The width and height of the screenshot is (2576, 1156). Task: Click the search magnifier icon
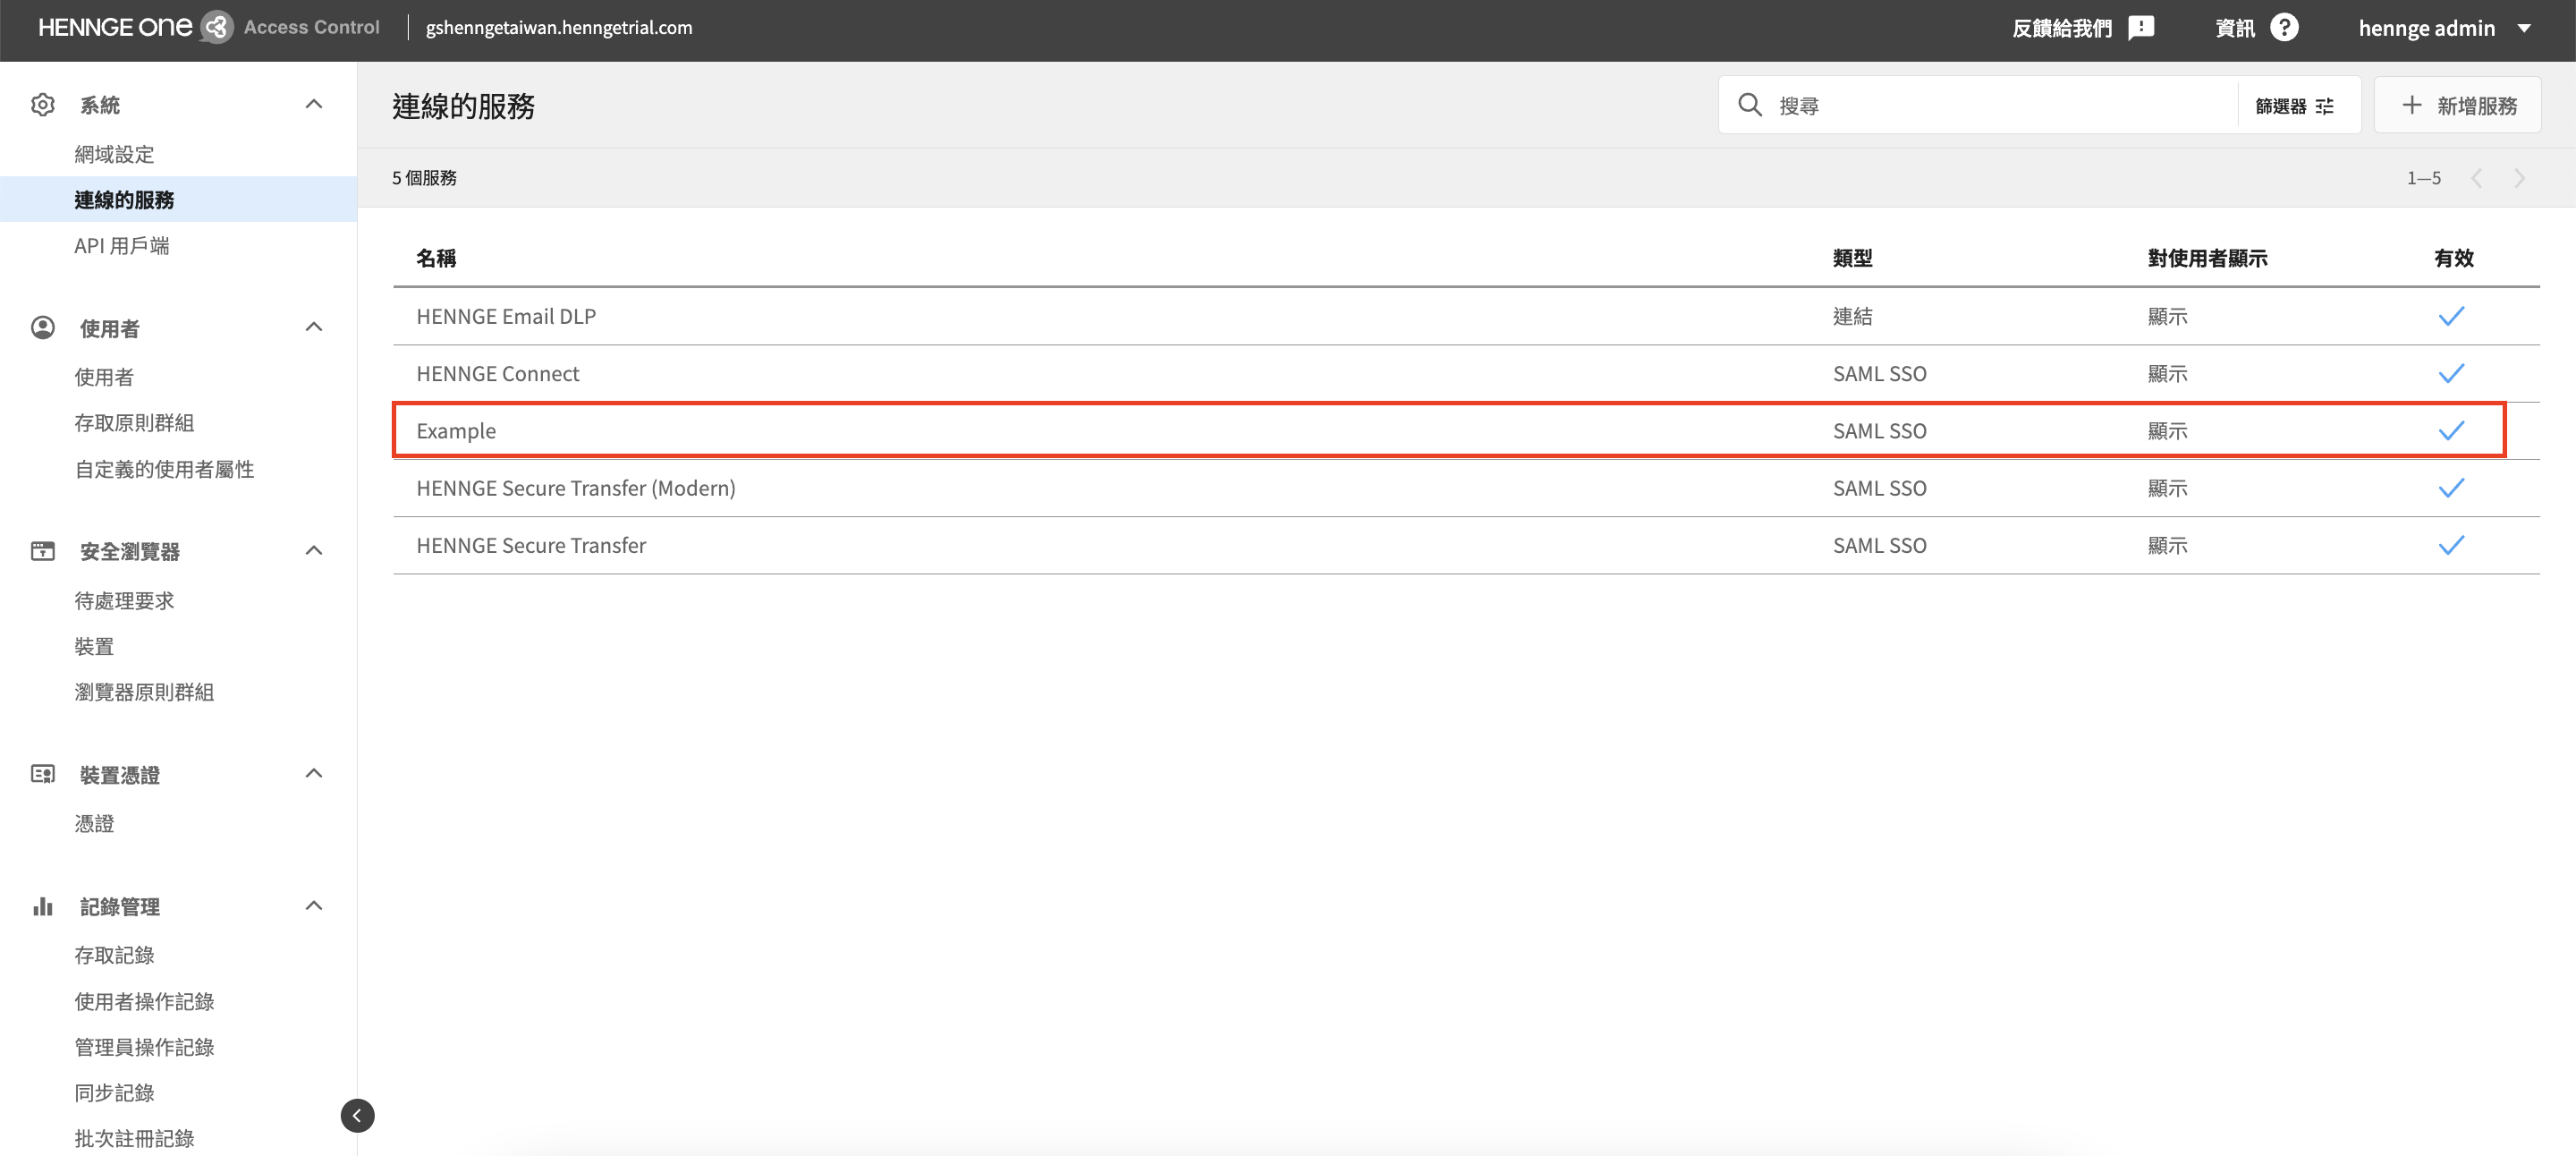pos(1749,105)
